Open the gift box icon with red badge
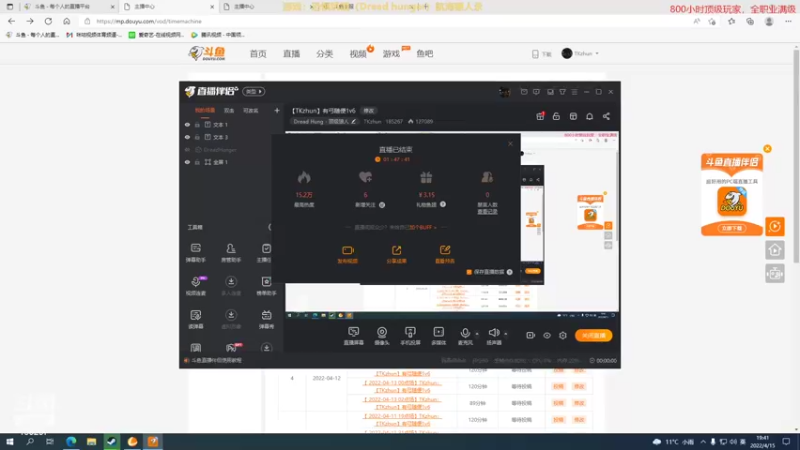The height and width of the screenshot is (450, 800). tap(540, 116)
